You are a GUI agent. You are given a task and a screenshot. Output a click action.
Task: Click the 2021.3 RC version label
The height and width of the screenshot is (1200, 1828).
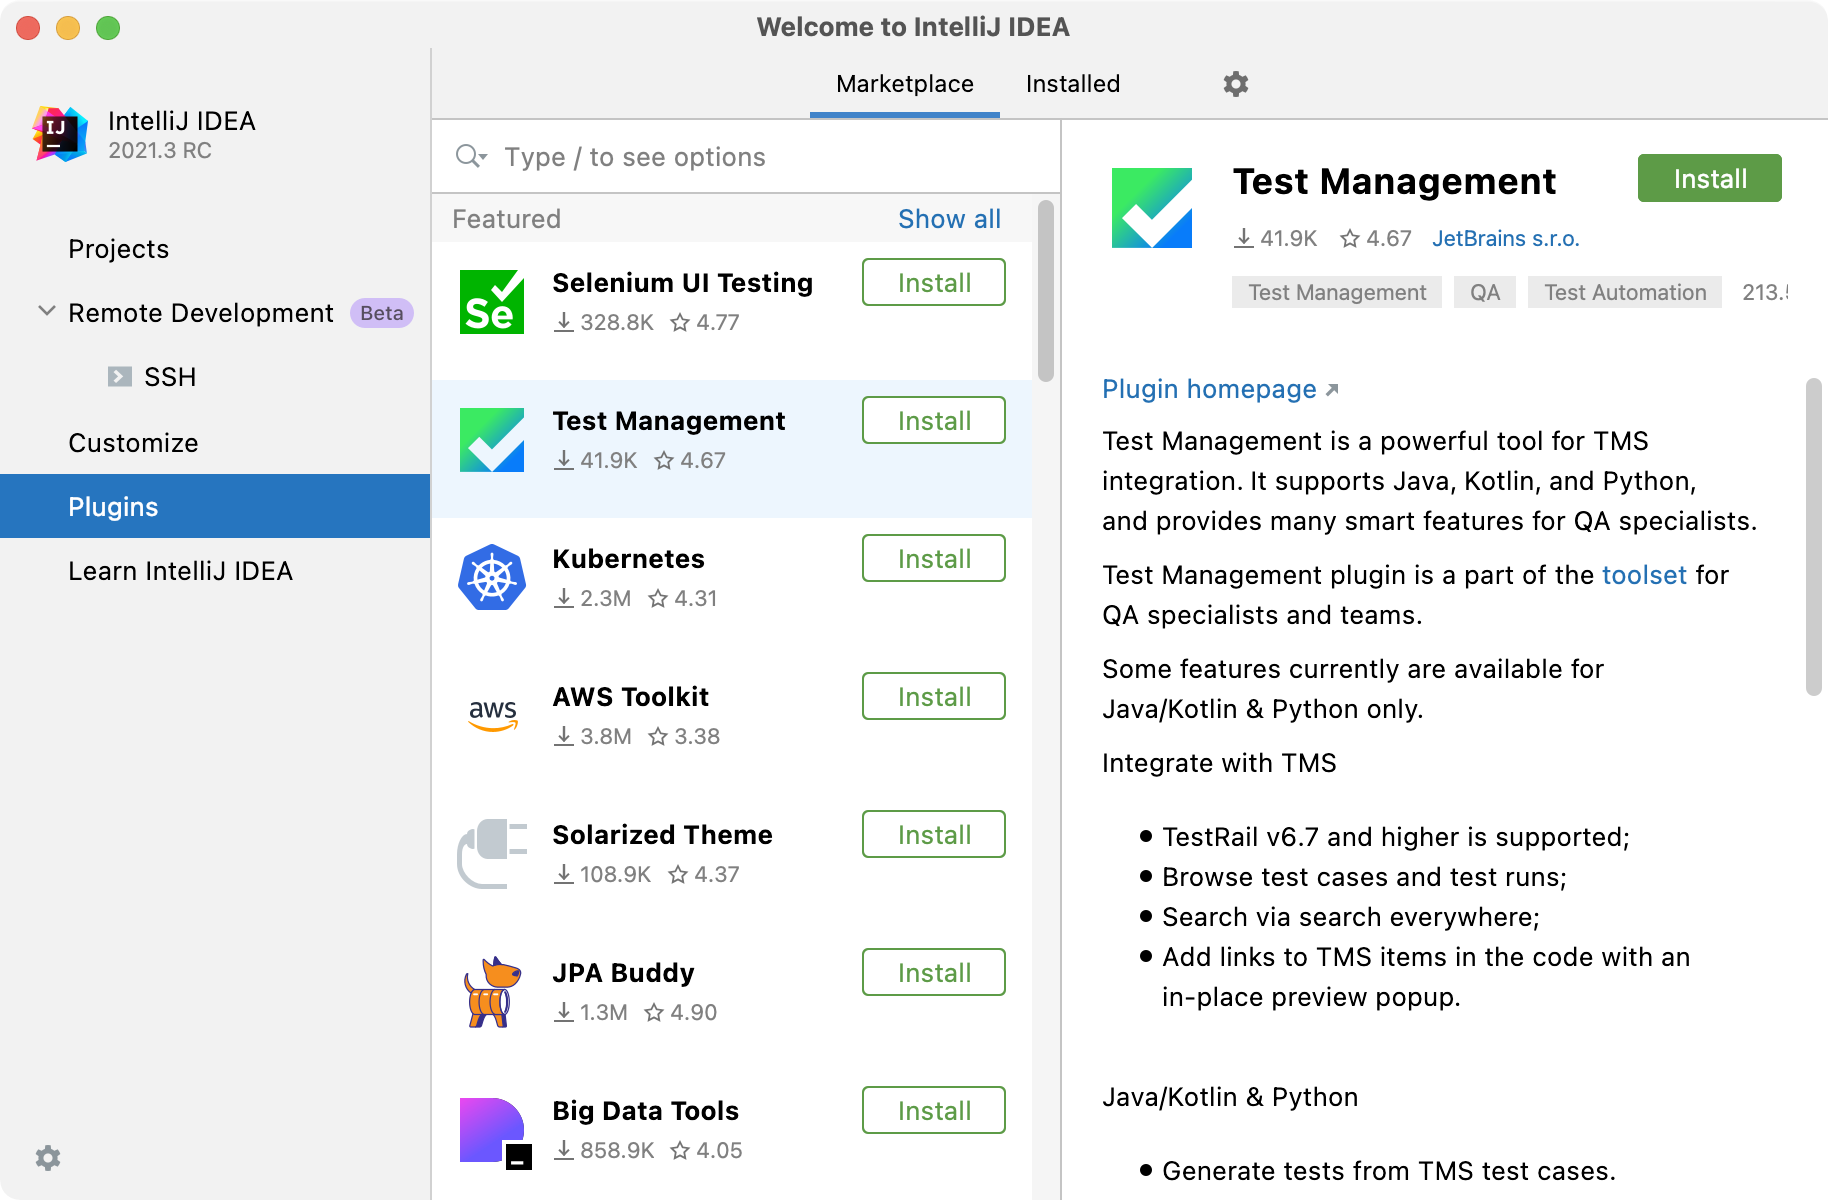[160, 151]
